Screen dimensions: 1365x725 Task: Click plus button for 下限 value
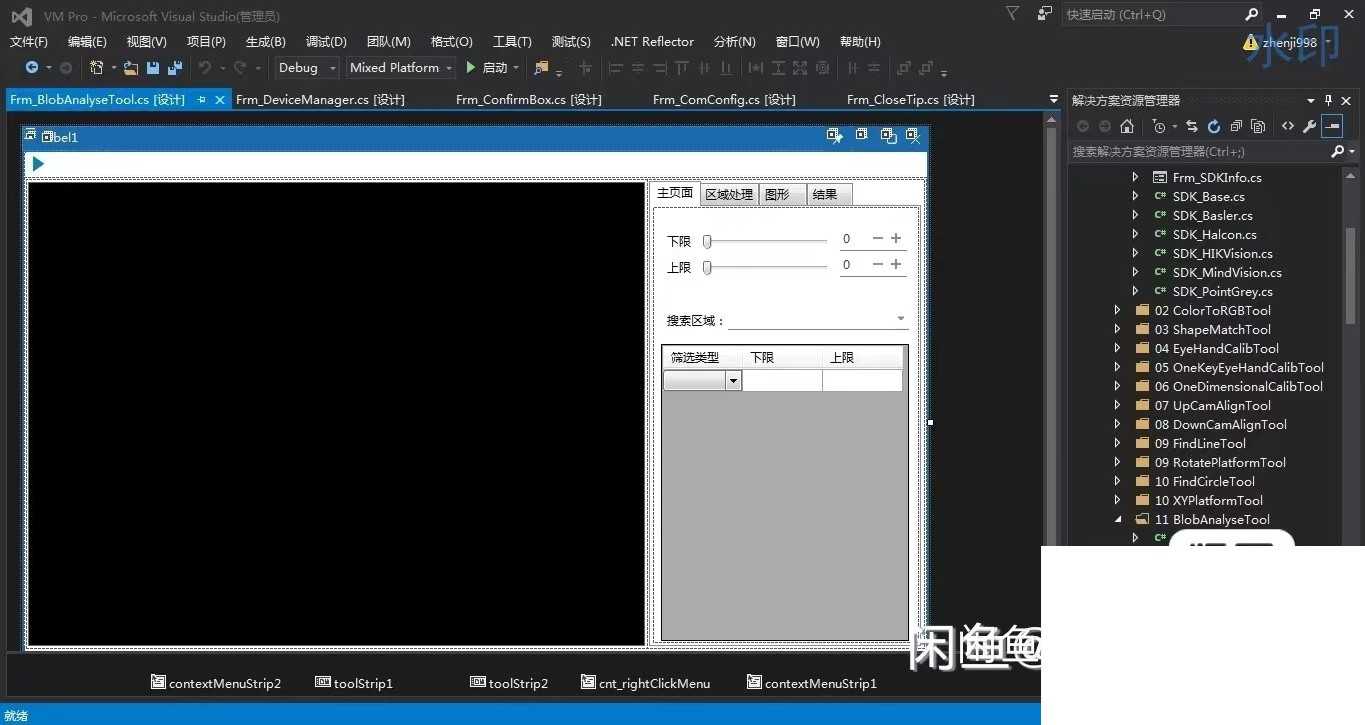896,238
